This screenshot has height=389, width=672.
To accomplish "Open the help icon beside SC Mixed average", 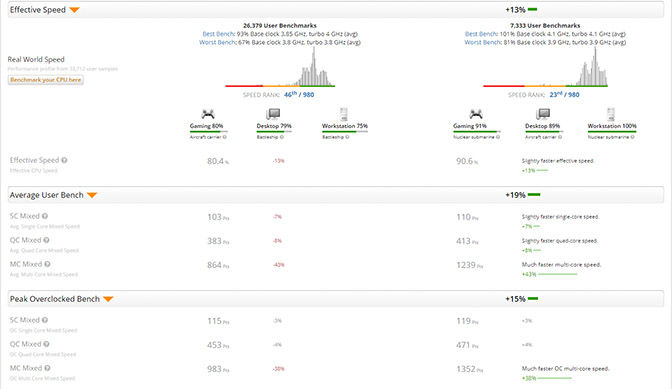I will [45, 216].
